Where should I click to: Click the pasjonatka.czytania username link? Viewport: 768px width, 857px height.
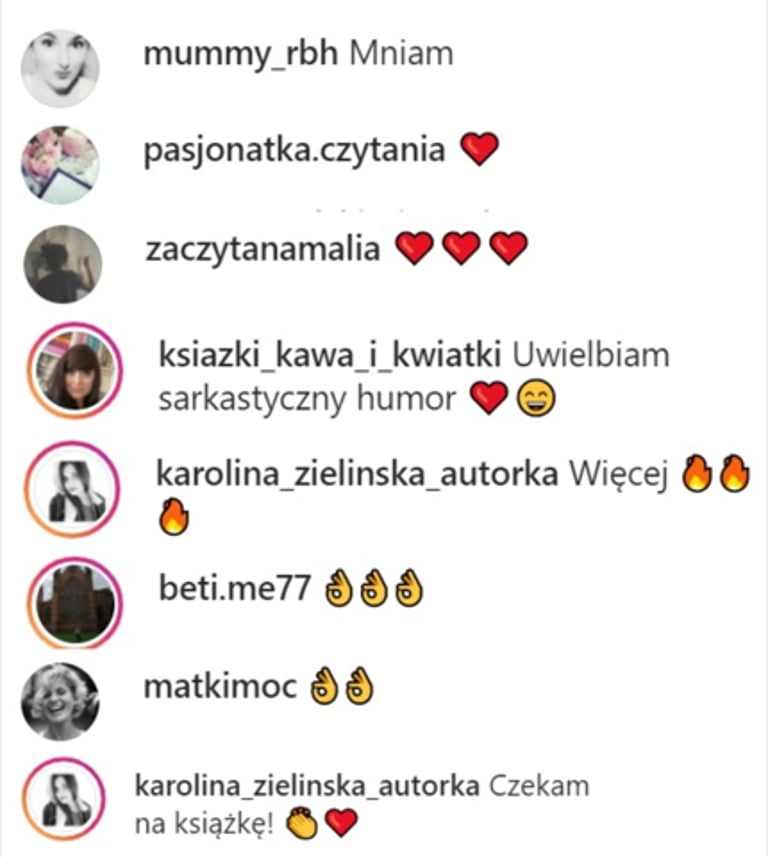coord(294,151)
